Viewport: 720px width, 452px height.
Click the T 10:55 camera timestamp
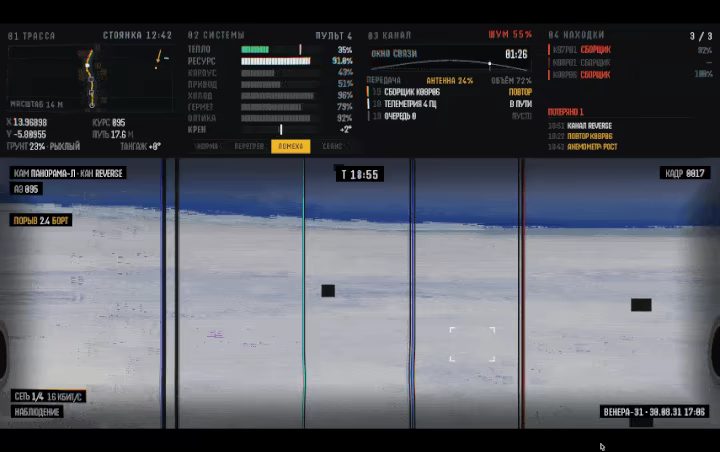click(x=360, y=175)
